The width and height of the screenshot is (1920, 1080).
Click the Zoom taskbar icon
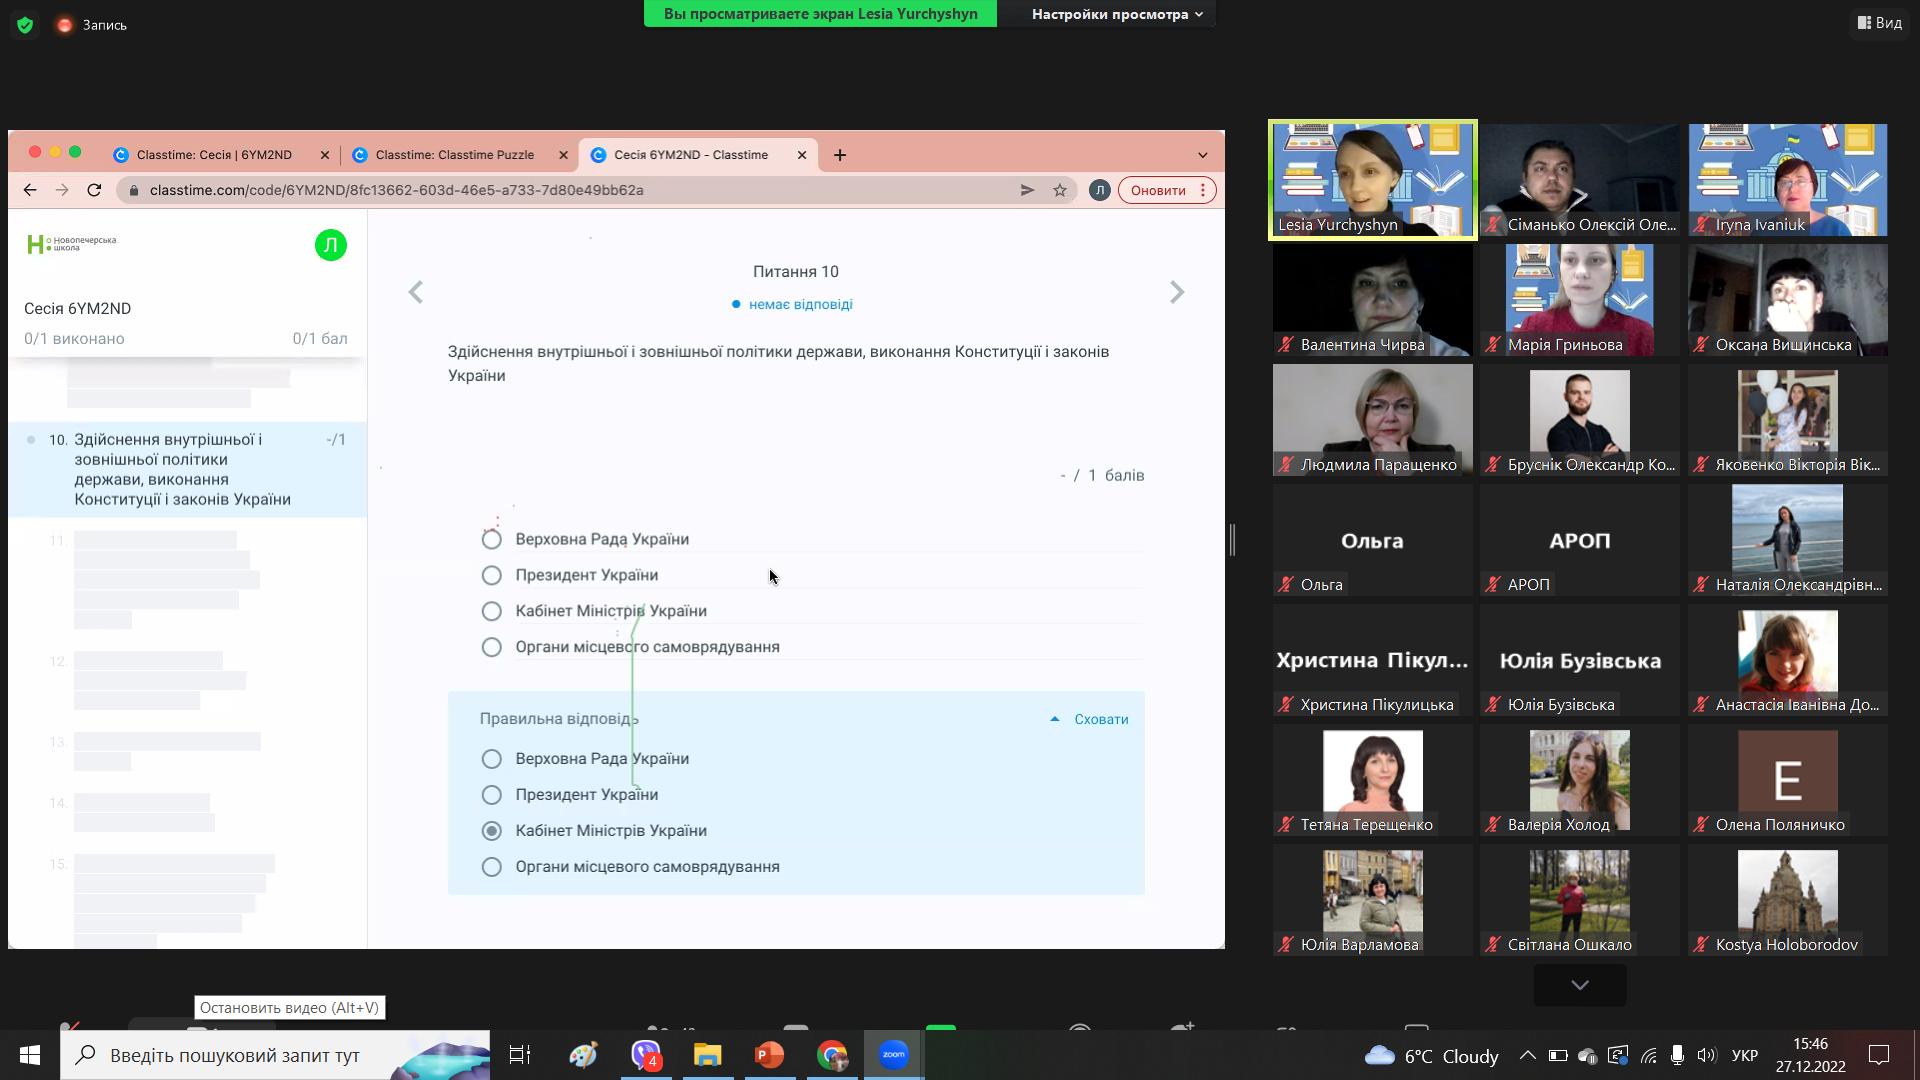[894, 1055]
